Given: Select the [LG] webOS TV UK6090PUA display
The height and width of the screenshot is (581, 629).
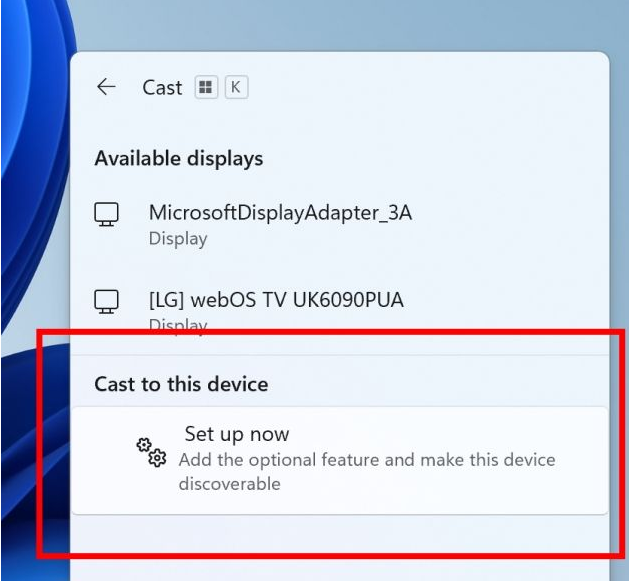Looking at the screenshot, I should coord(276,299).
